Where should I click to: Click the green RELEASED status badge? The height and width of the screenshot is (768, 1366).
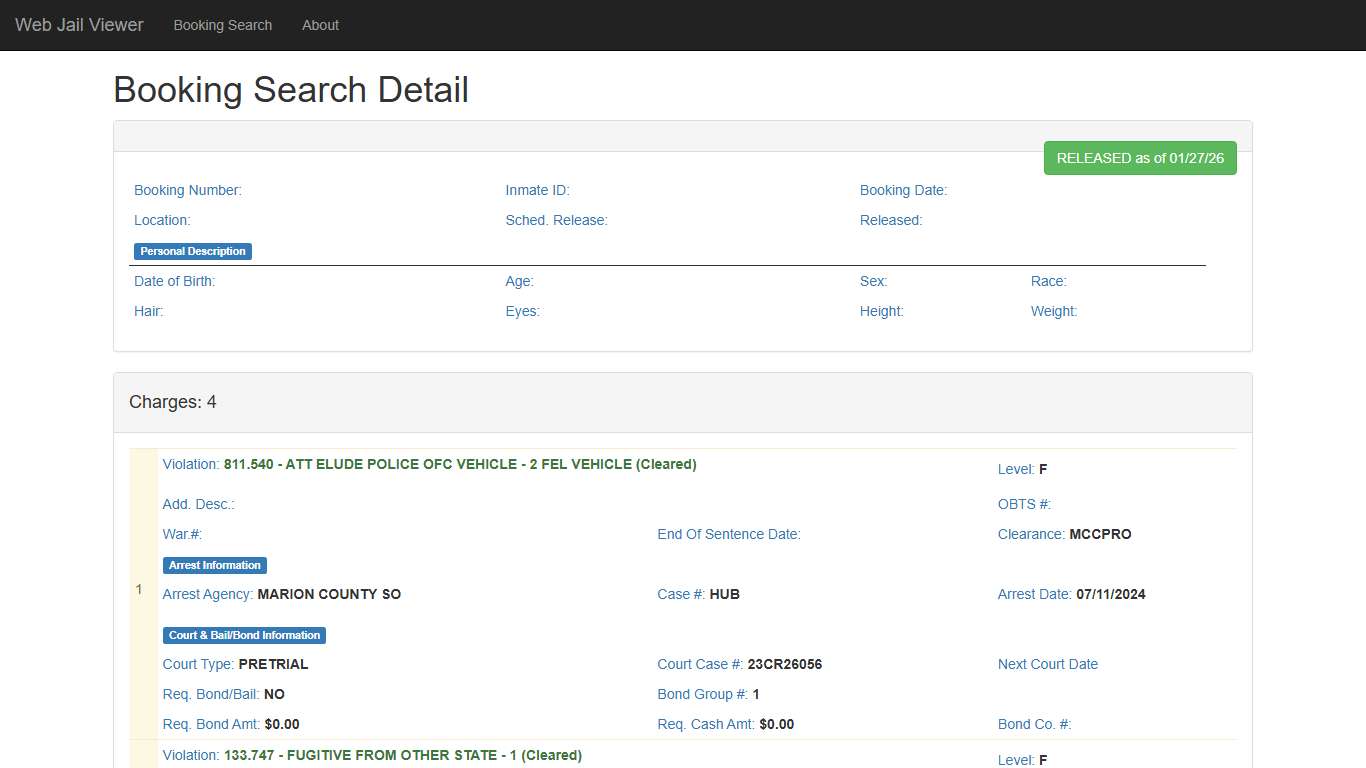(1139, 158)
